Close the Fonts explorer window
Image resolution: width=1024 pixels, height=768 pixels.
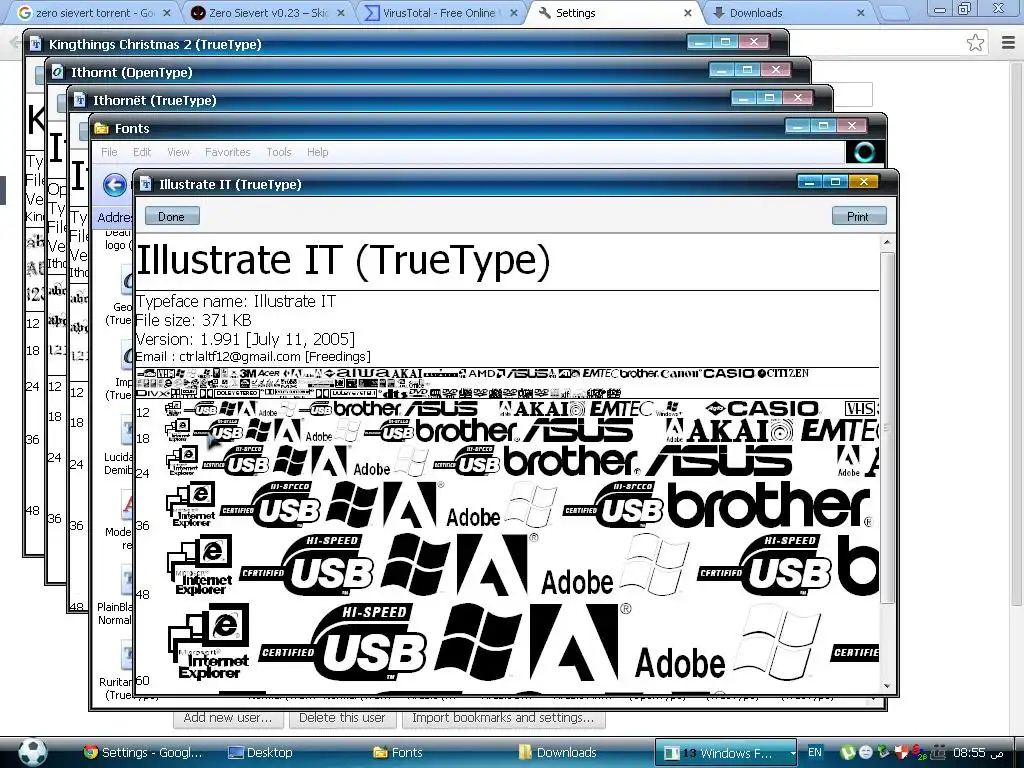(852, 125)
